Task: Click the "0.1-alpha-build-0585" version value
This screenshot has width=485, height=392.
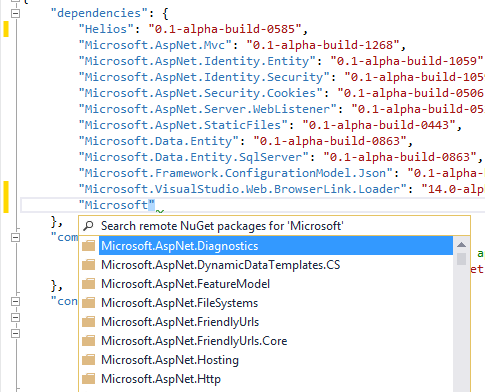Action: [x=225, y=29]
